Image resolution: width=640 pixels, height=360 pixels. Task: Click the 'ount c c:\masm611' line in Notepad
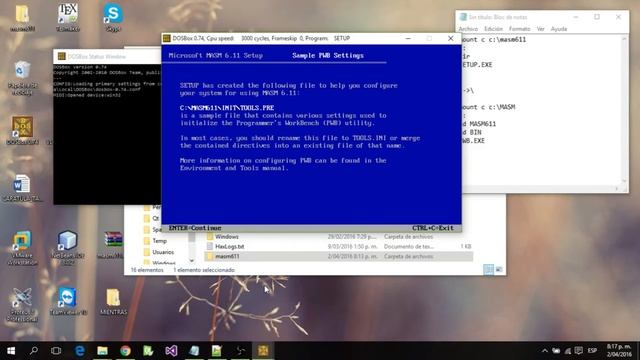coord(494,40)
